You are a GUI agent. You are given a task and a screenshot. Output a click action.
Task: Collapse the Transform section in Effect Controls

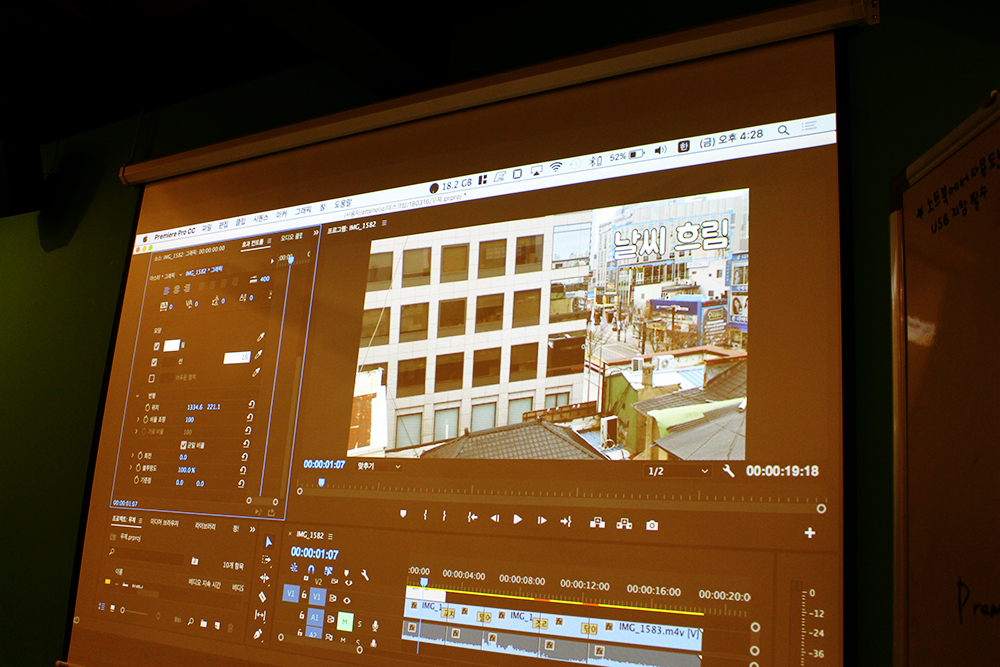coord(139,395)
